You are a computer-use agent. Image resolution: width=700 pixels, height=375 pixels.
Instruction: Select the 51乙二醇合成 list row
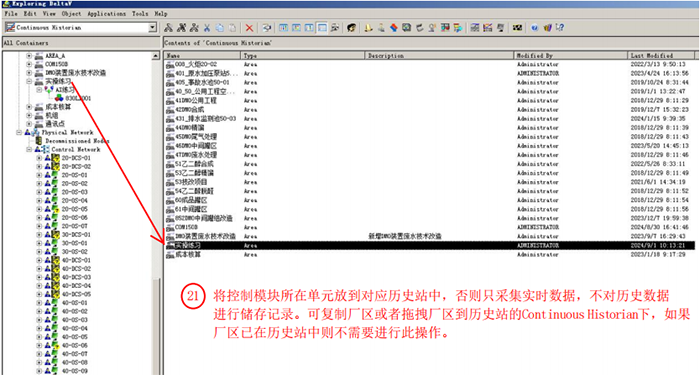point(429,164)
